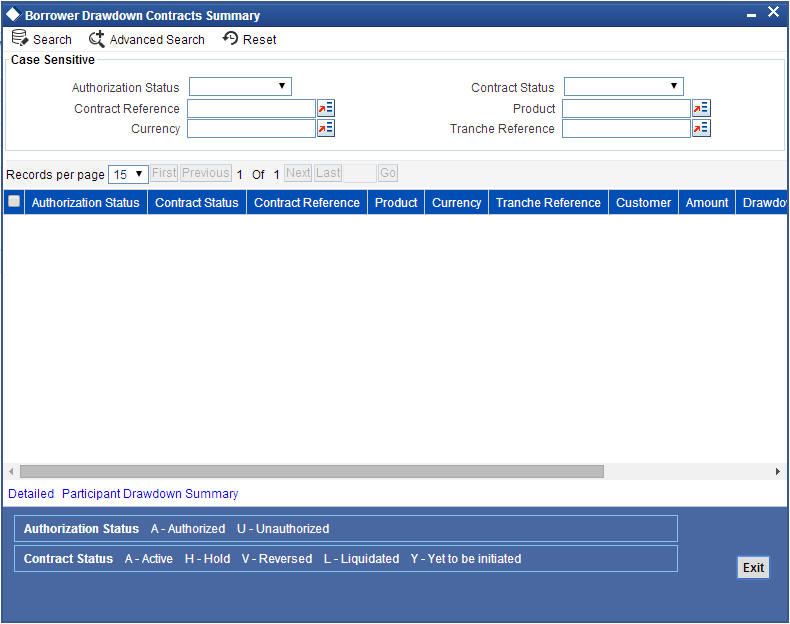
Task: Click the 'Y - Yet to be initiated' legend text
Action: point(466,559)
